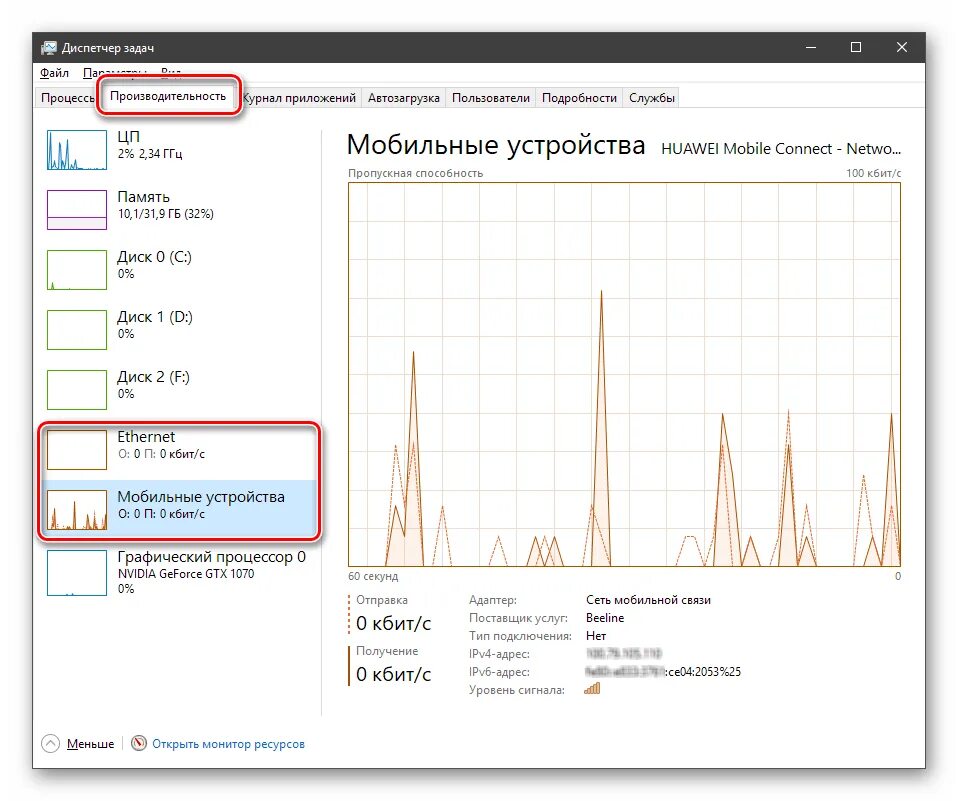Open the Пользователи tab

(x=491, y=98)
